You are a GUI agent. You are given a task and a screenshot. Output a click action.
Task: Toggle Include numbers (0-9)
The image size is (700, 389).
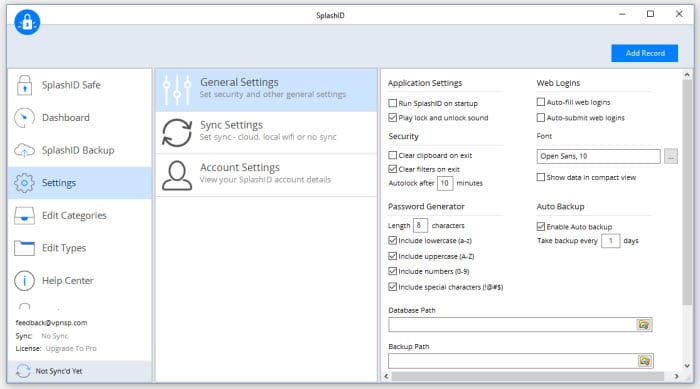tap(392, 271)
